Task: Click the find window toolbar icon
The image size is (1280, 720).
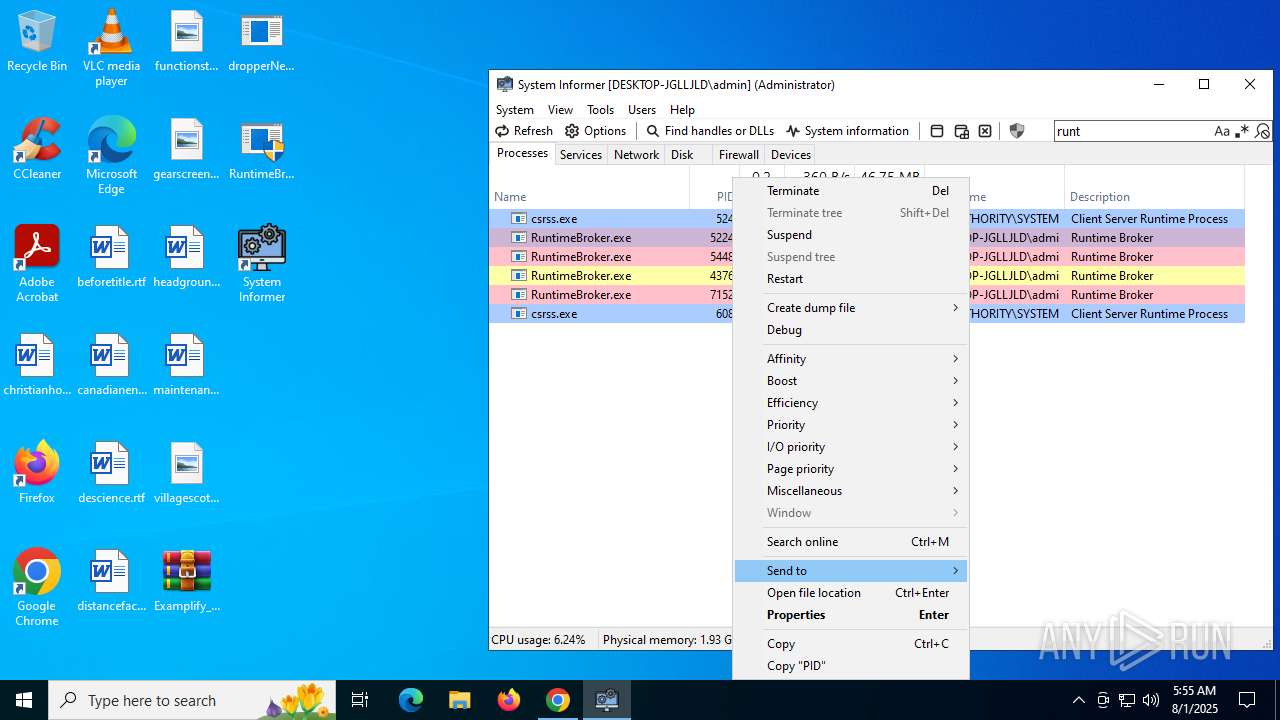Action: pos(937,131)
